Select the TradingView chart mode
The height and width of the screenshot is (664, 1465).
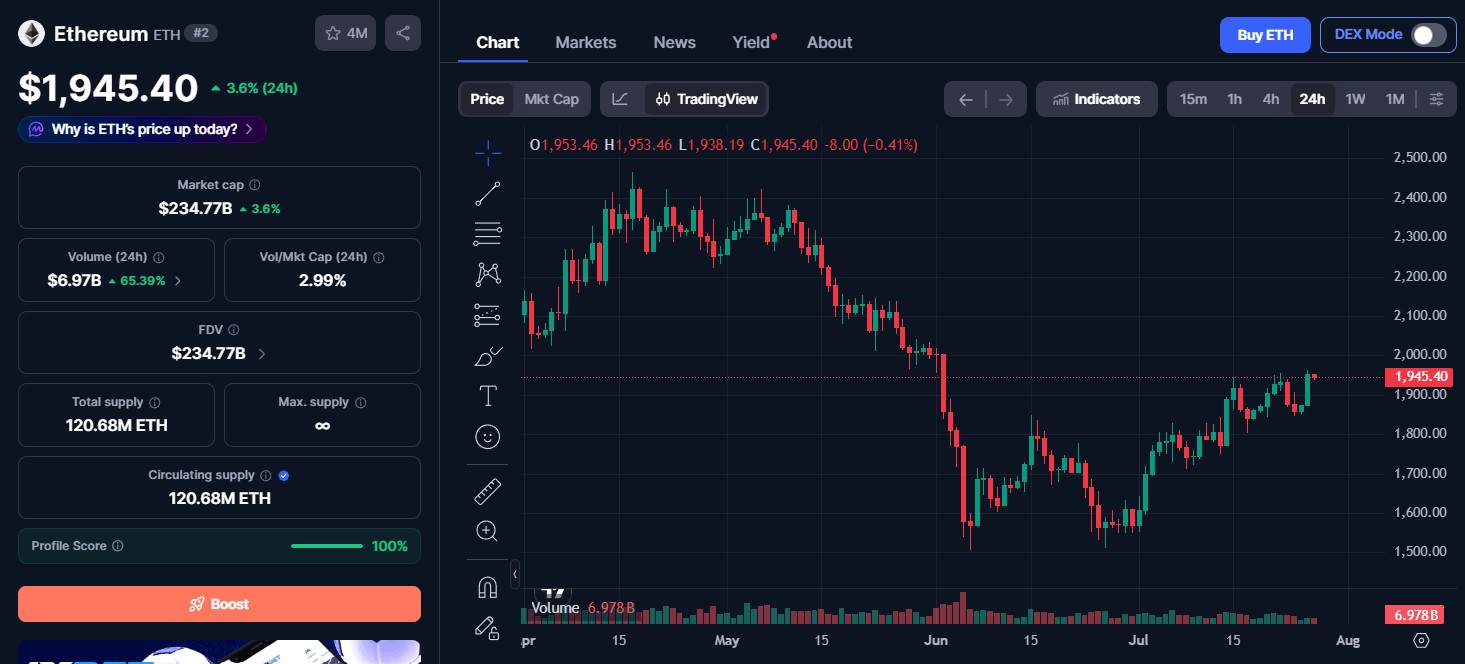(707, 99)
